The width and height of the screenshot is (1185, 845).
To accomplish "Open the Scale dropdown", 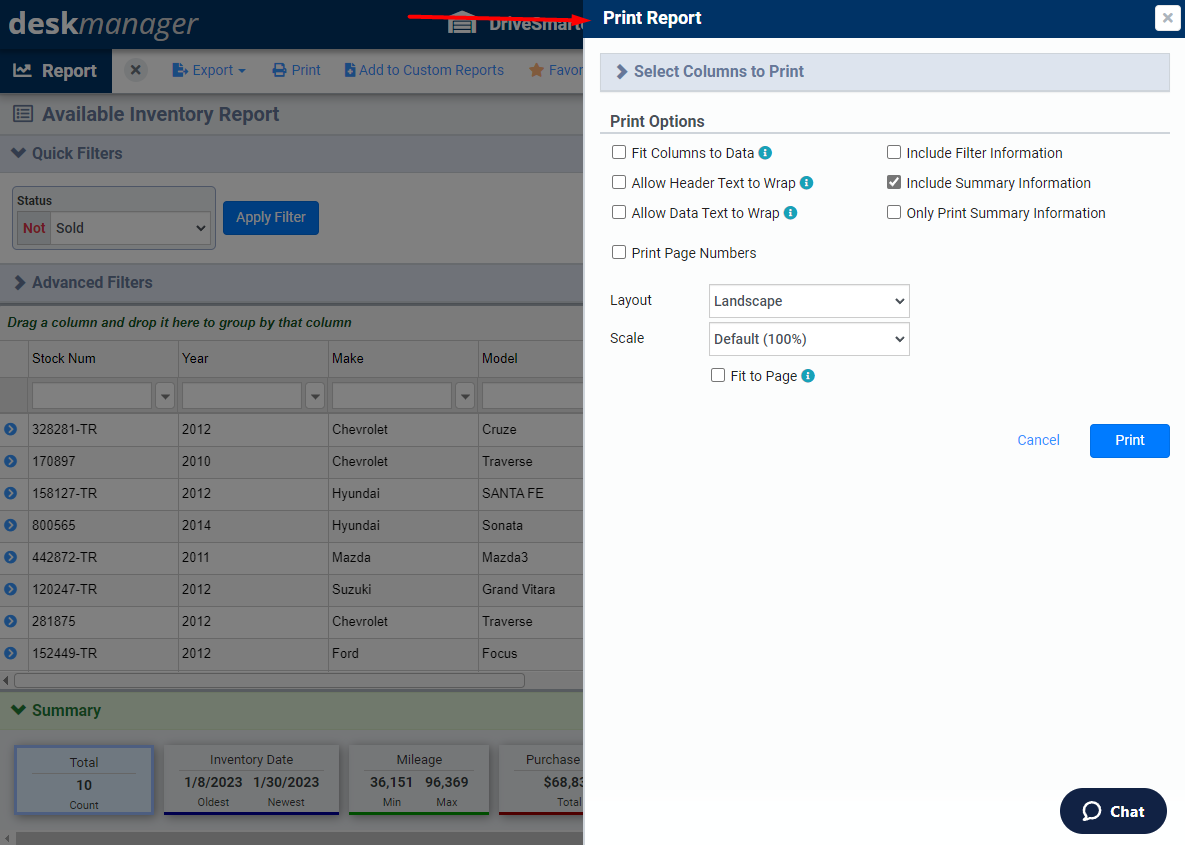I will pyautogui.click(x=808, y=339).
